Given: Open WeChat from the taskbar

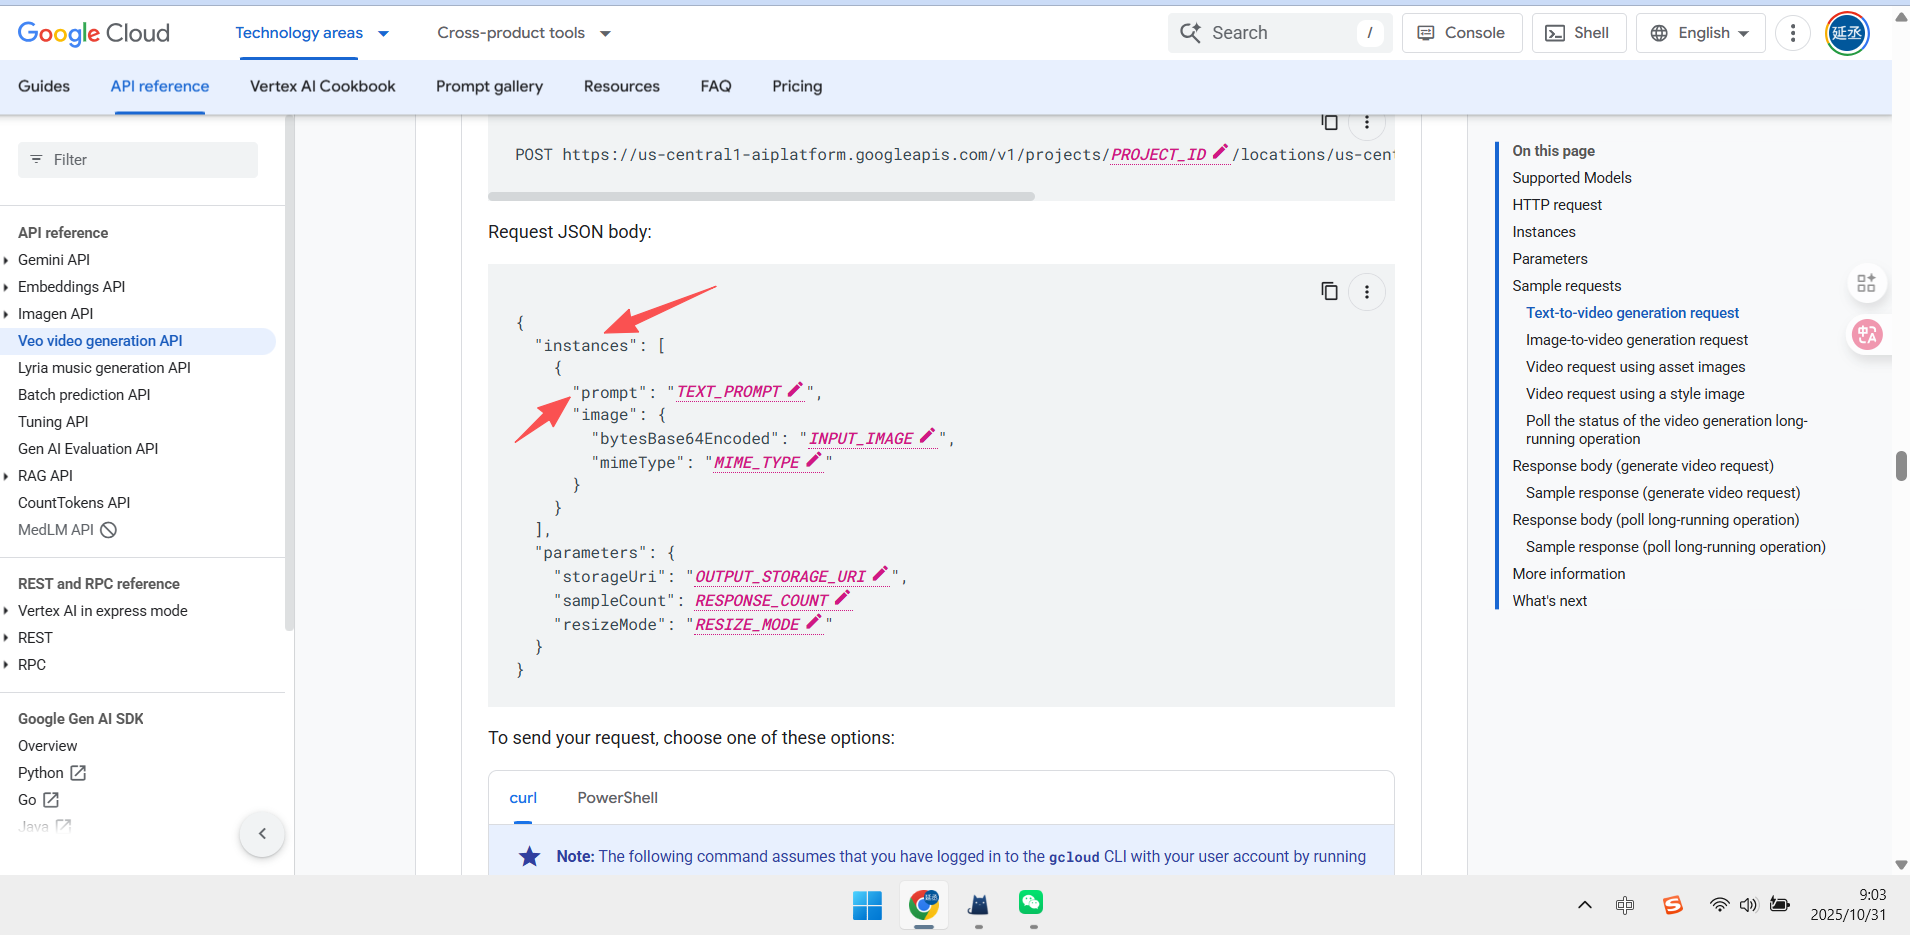Looking at the screenshot, I should 1031,903.
